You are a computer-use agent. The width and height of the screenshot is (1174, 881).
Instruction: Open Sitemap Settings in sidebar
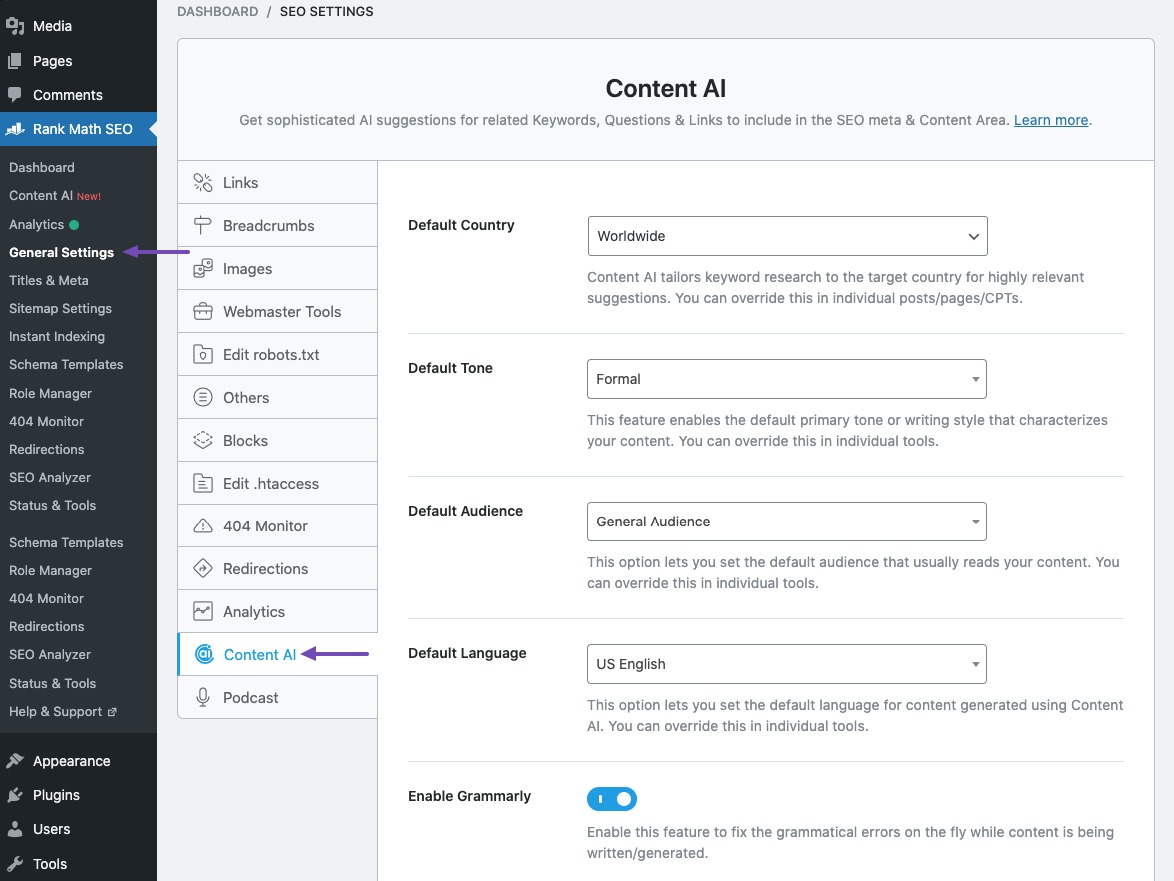point(60,308)
